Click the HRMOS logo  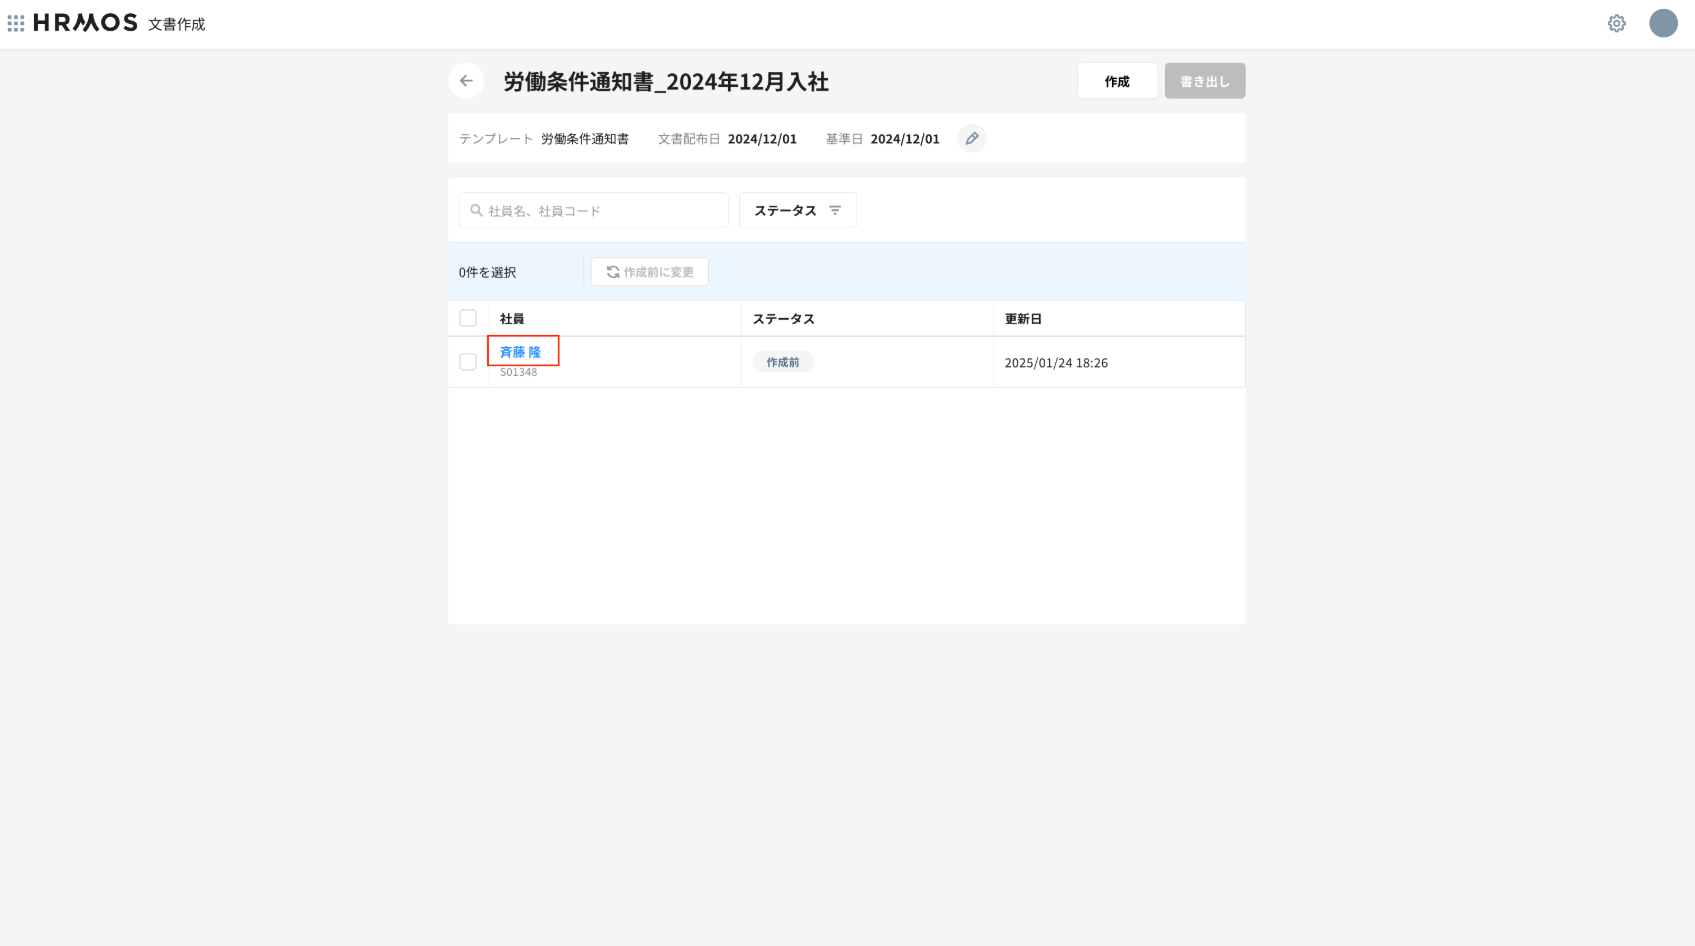point(86,23)
